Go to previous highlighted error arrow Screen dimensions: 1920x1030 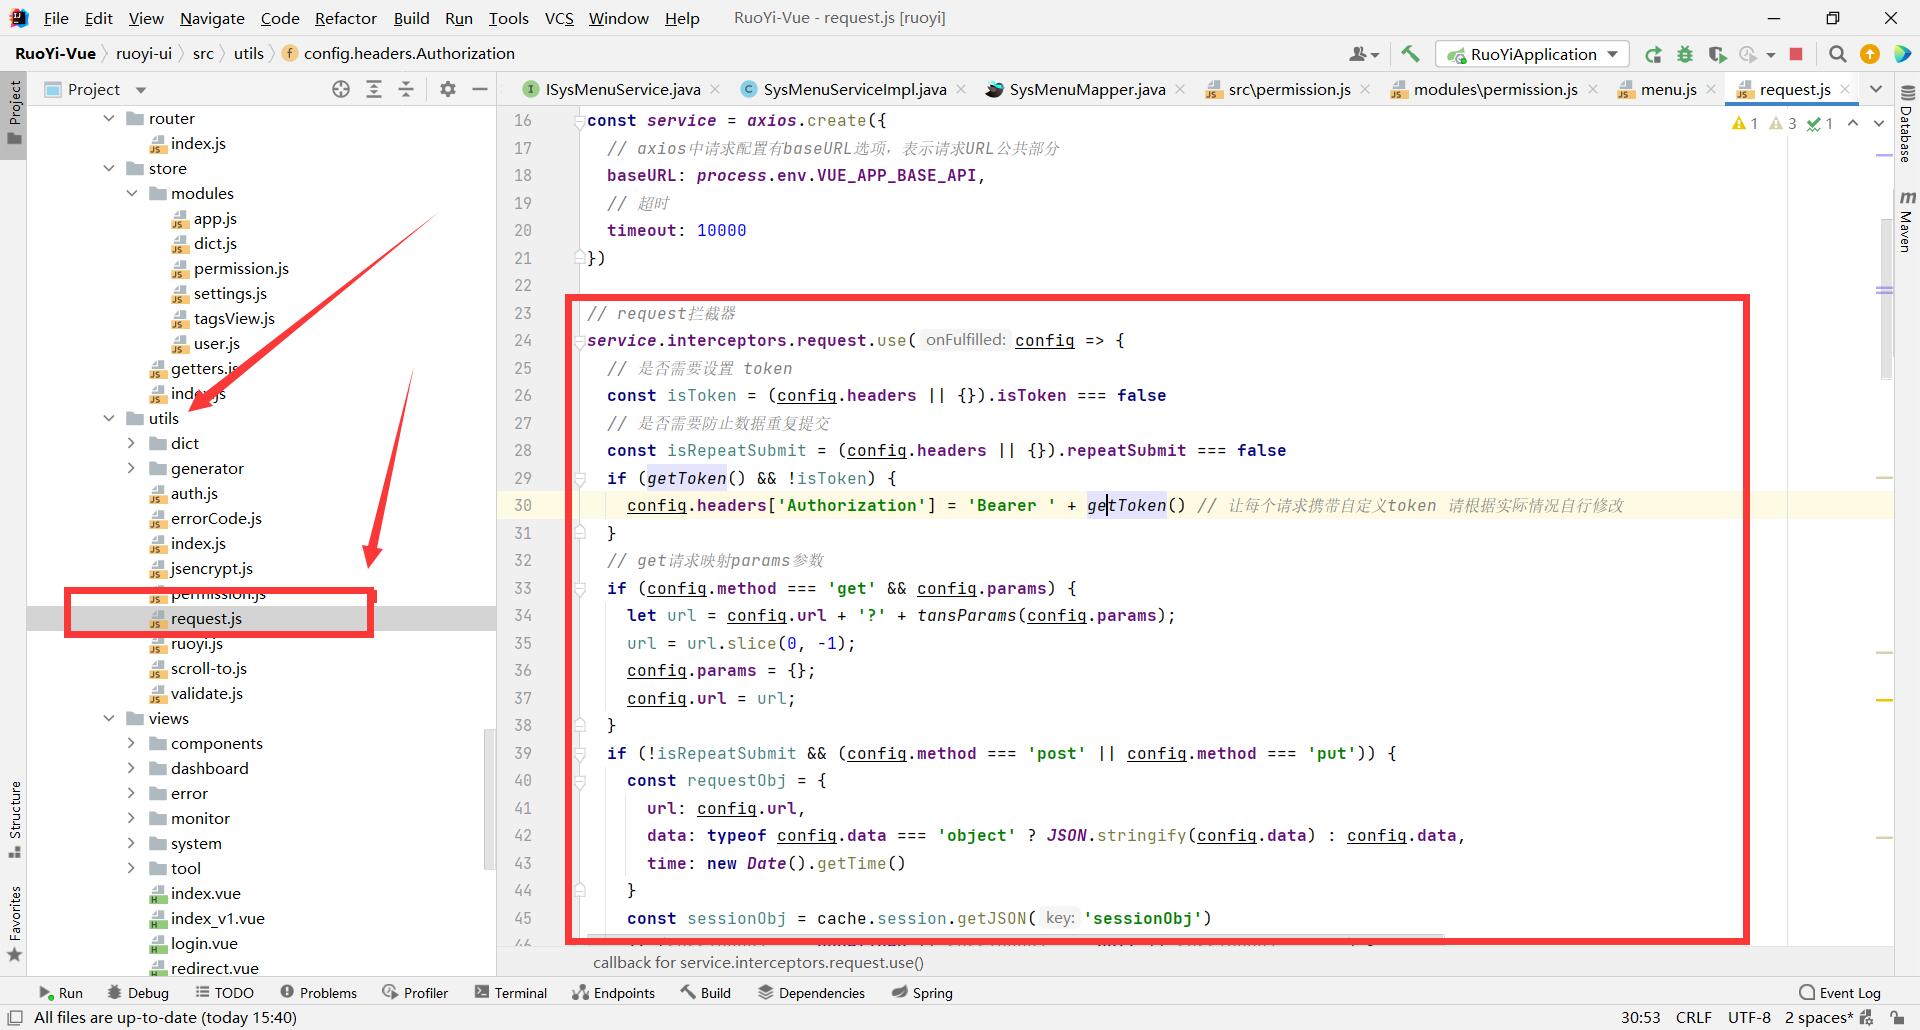pos(1853,123)
